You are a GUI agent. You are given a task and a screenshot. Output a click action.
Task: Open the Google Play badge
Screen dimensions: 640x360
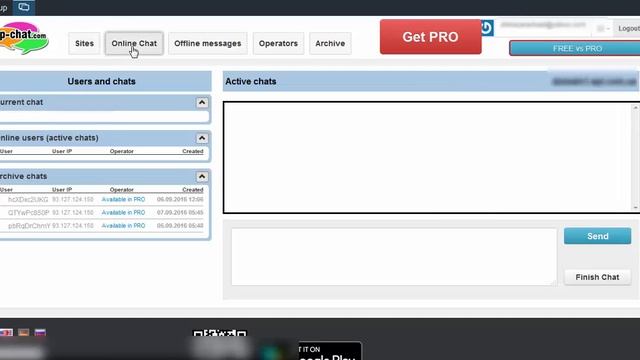tap(330, 351)
